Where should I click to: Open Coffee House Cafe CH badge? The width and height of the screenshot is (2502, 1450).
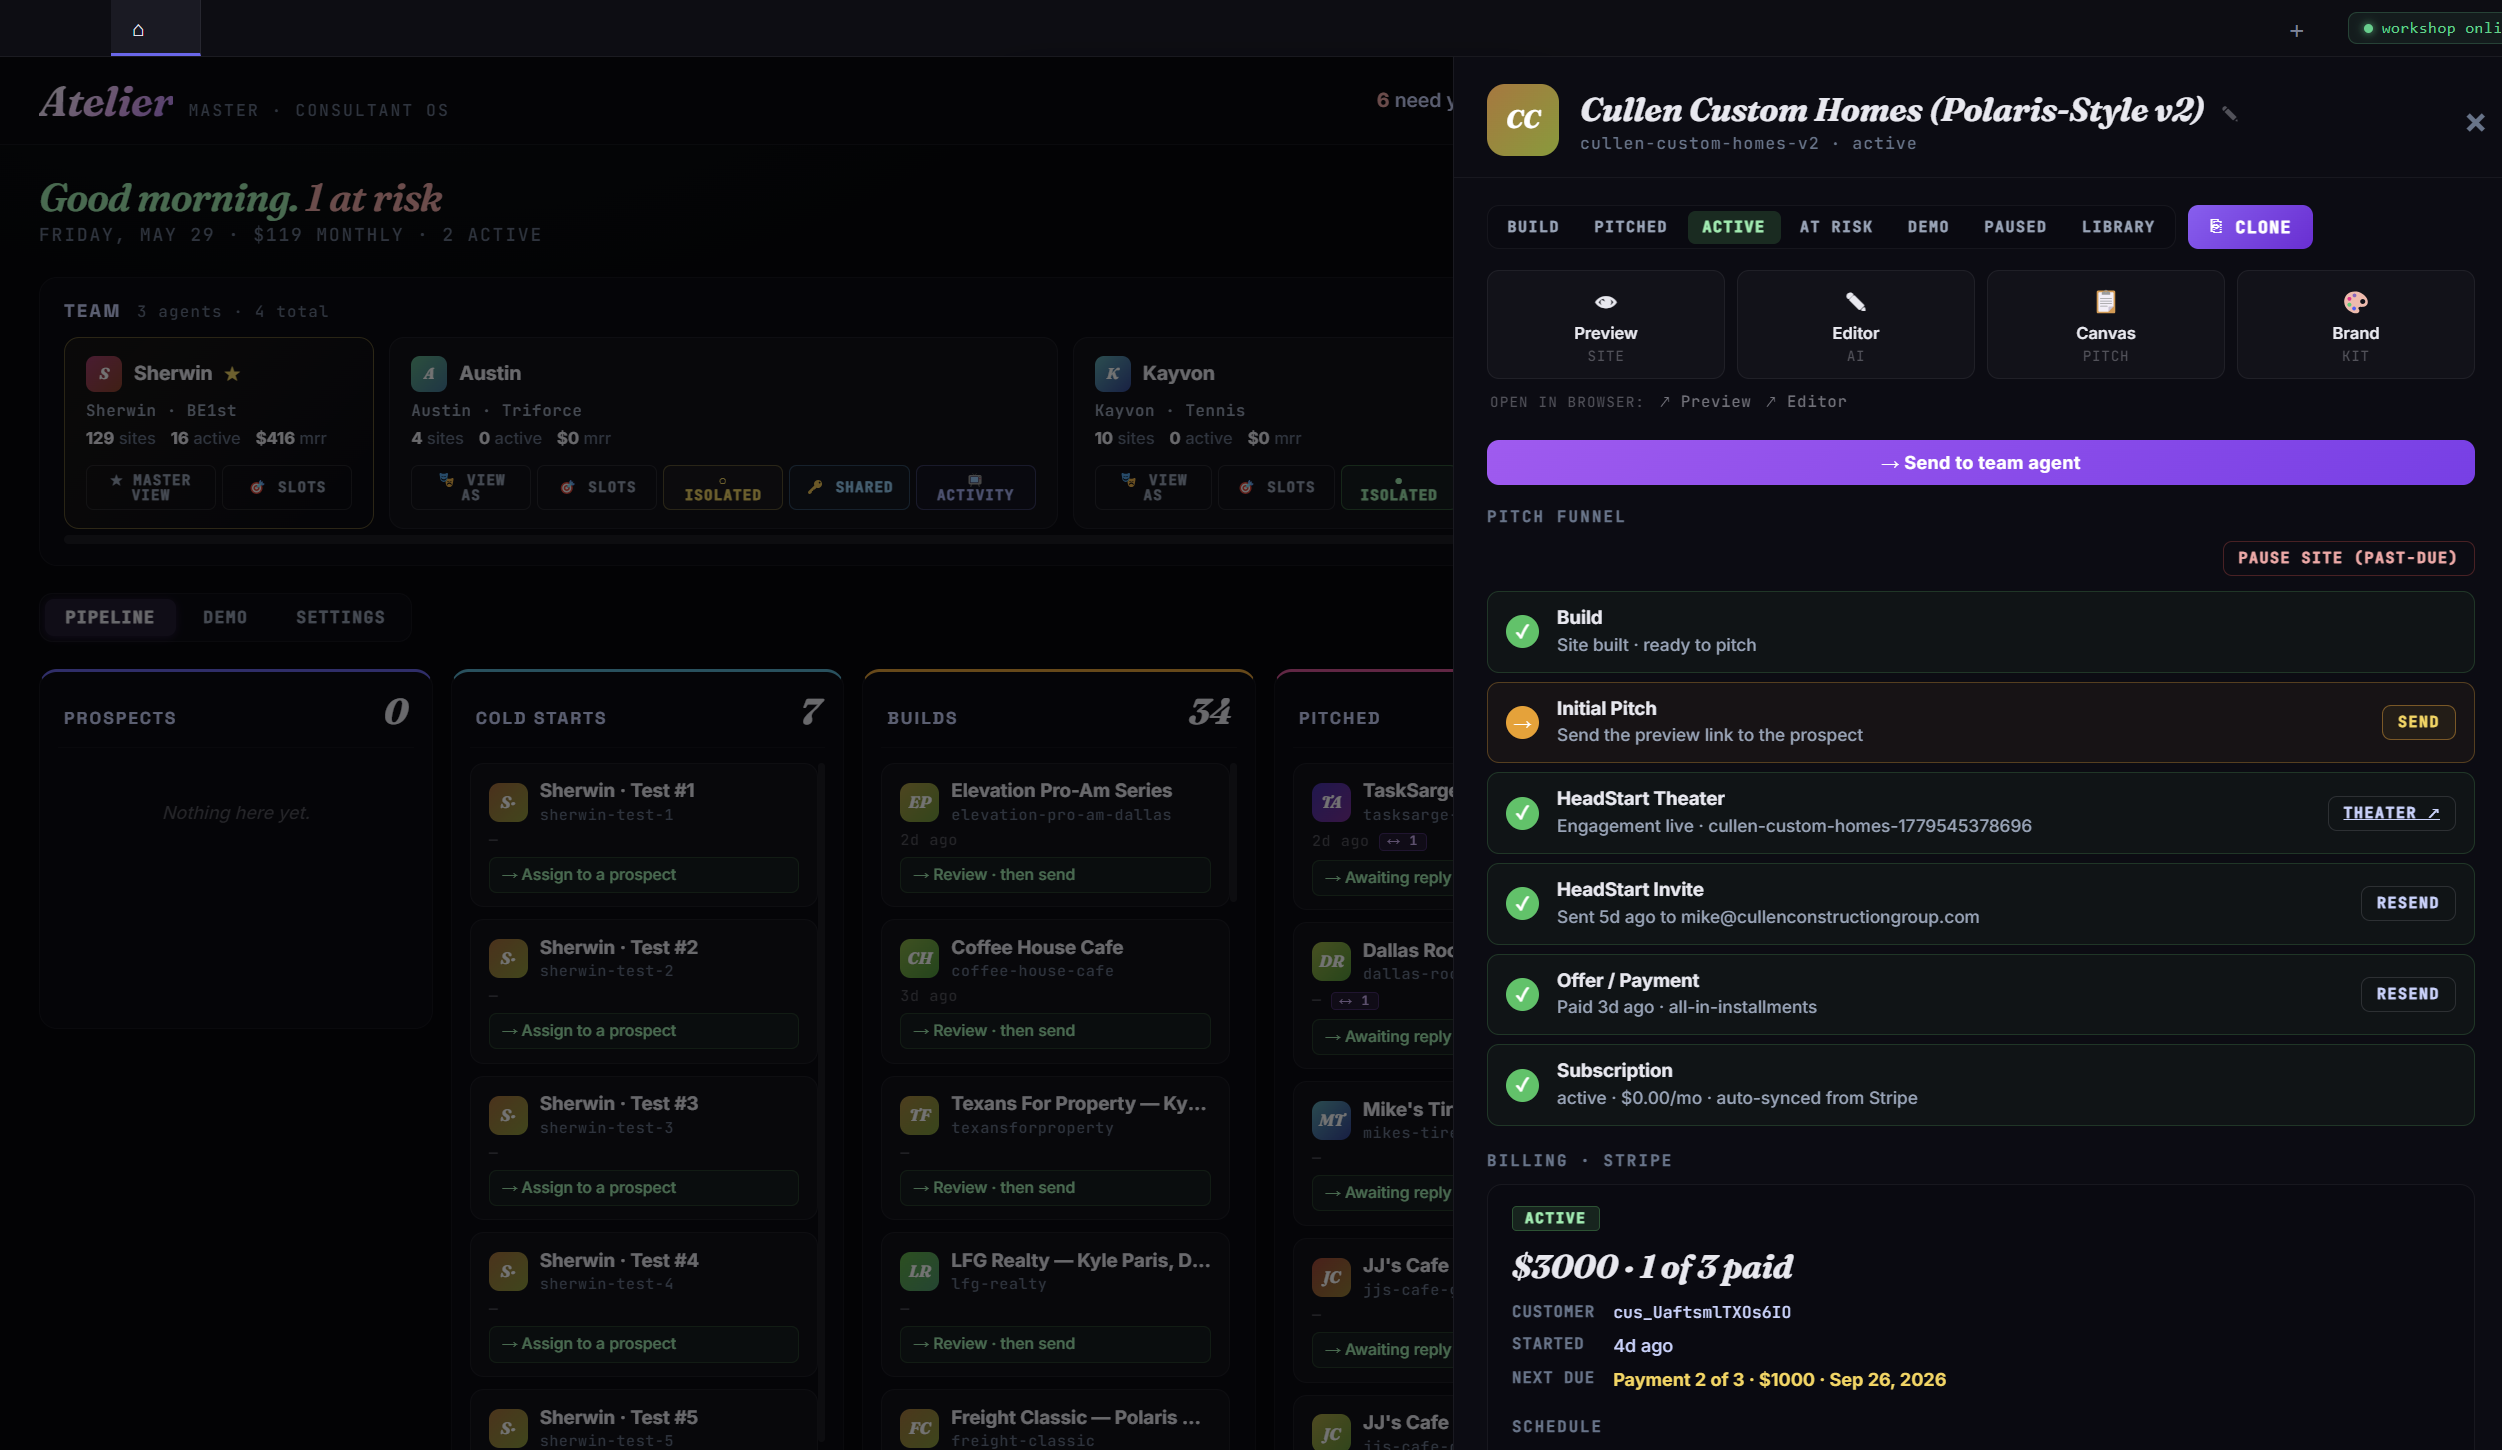[919, 958]
